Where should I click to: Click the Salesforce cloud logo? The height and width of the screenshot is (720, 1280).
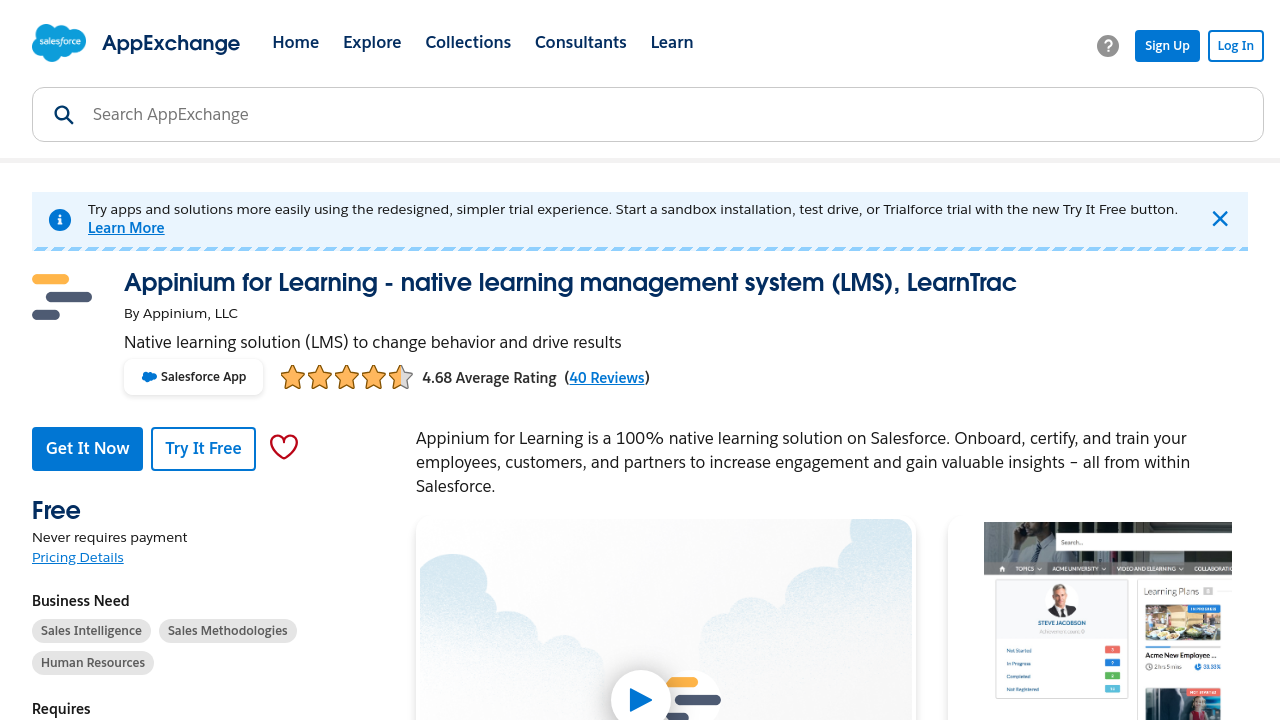pyautogui.click(x=59, y=43)
